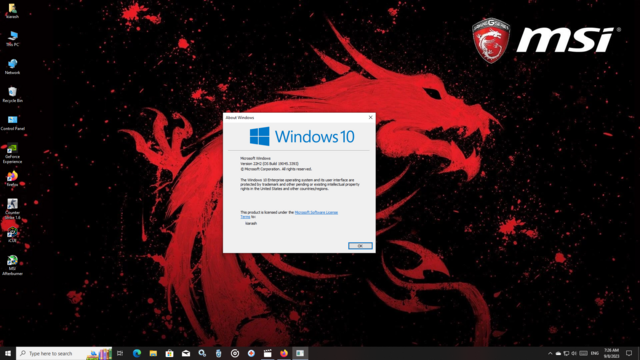Click OK in the About Windows dialog
Image resolution: width=640 pixels, height=360 pixels.
(360, 246)
